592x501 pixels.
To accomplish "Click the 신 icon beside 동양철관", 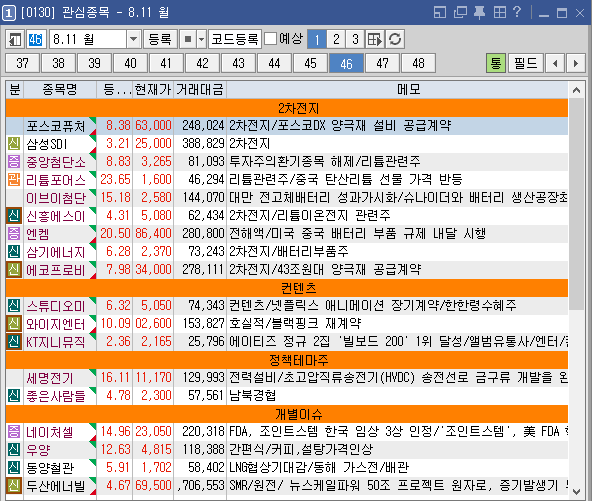I will coord(14,468).
